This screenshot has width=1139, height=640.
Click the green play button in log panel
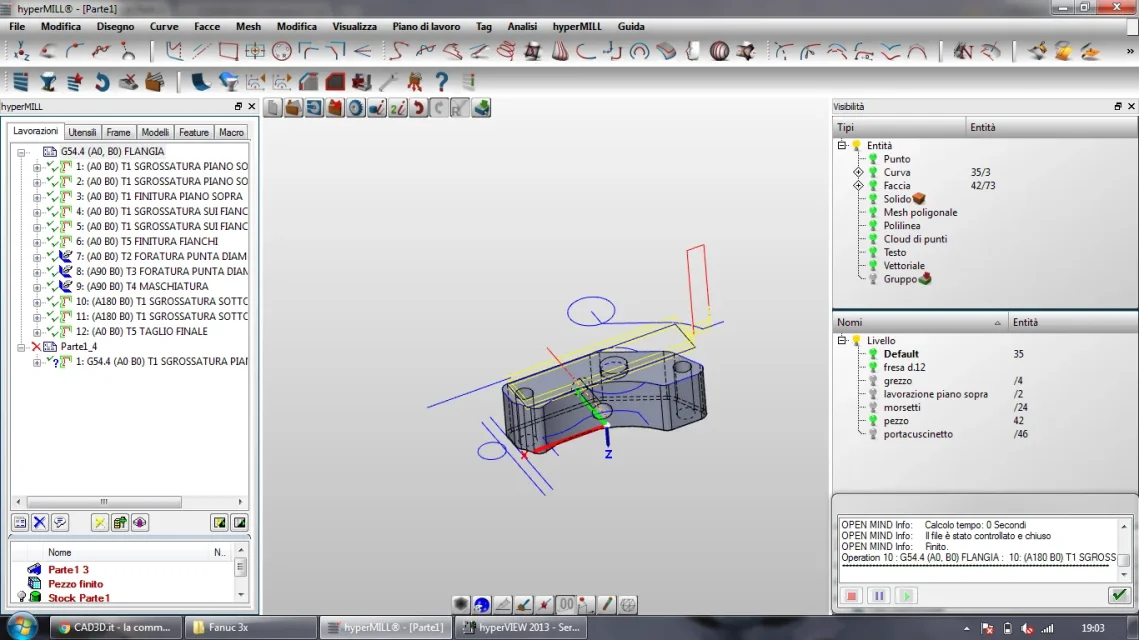[x=906, y=596]
